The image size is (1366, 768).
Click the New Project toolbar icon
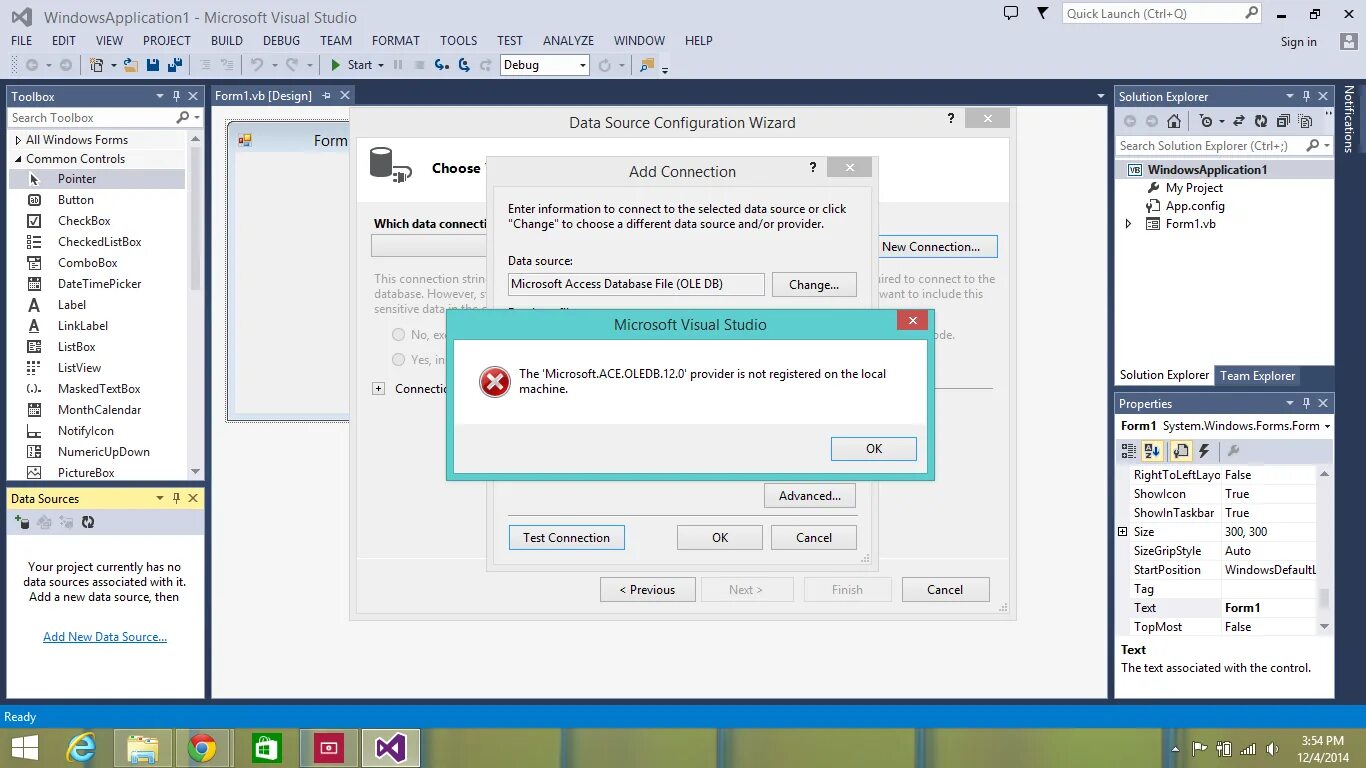pyautogui.click(x=97, y=65)
